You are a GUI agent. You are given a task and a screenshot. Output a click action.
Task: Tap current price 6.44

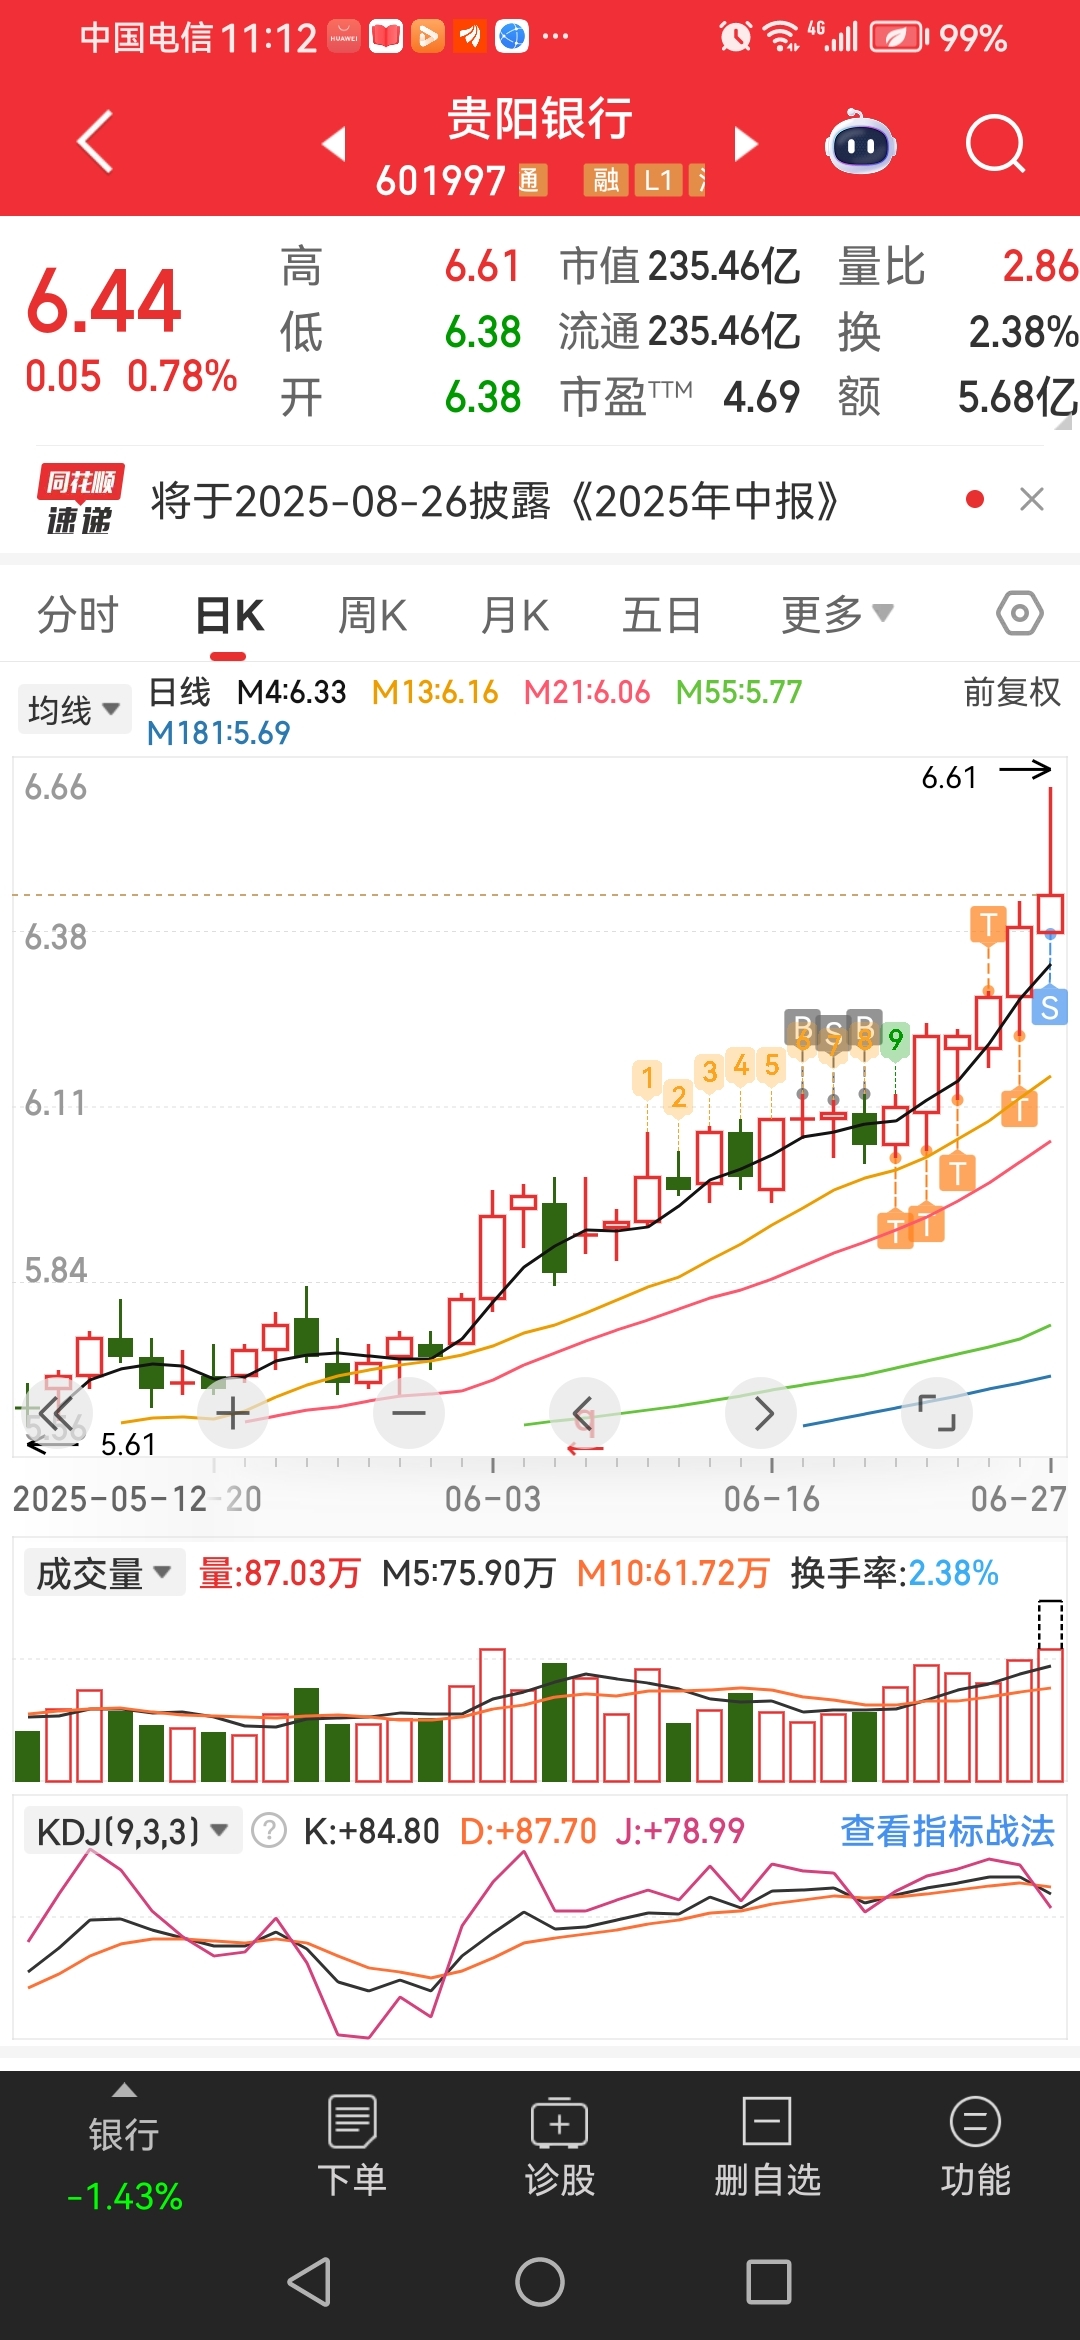pyautogui.click(x=104, y=300)
